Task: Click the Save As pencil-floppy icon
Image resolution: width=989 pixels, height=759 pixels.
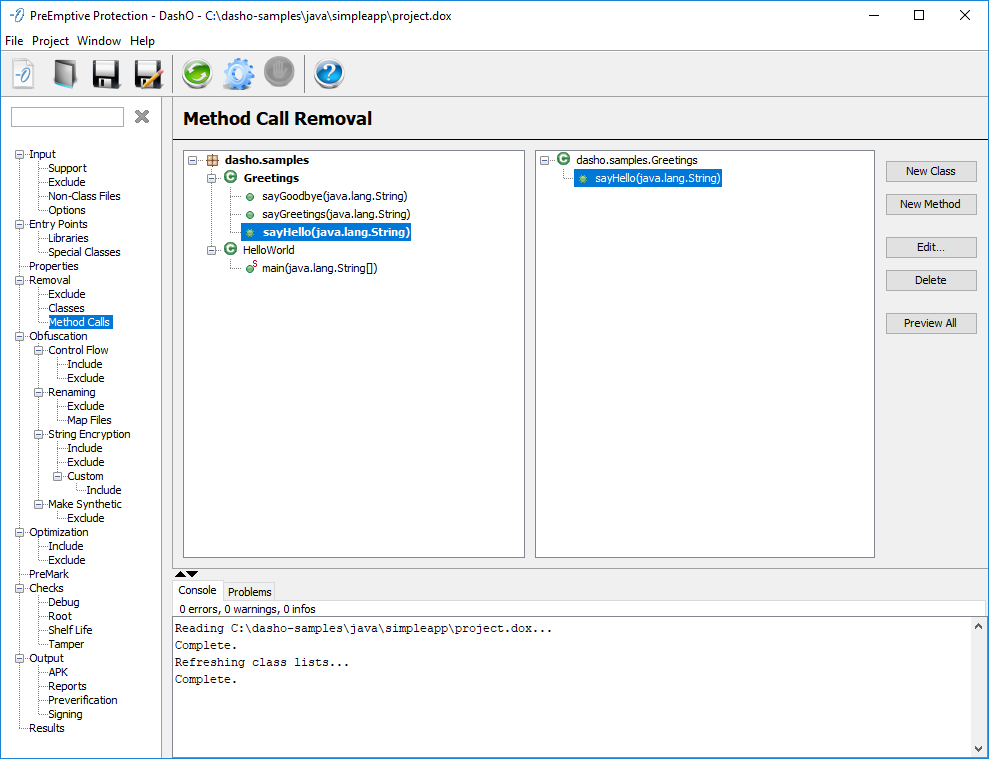Action: [148, 74]
